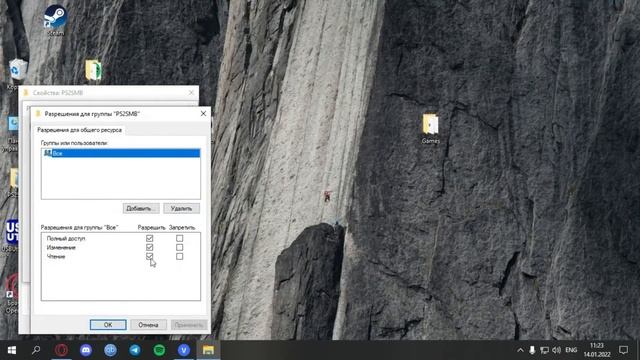Click the Удалить button
Screen dimensions: 640x360
pyautogui.click(x=182, y=208)
